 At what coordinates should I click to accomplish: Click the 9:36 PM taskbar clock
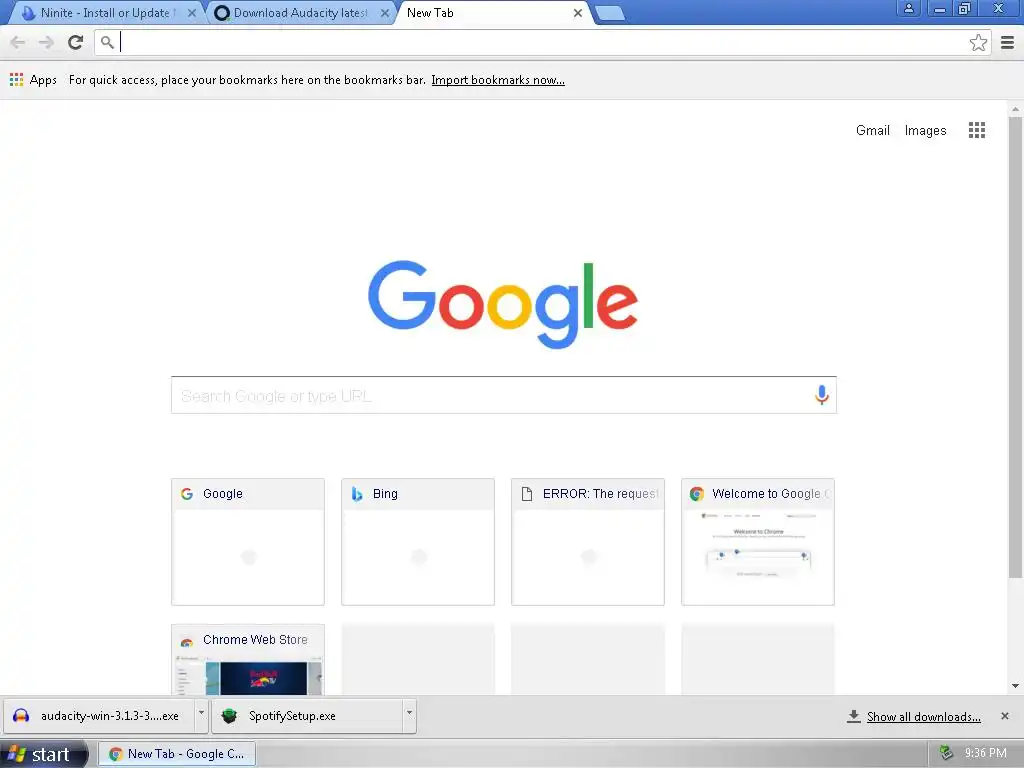click(985, 753)
